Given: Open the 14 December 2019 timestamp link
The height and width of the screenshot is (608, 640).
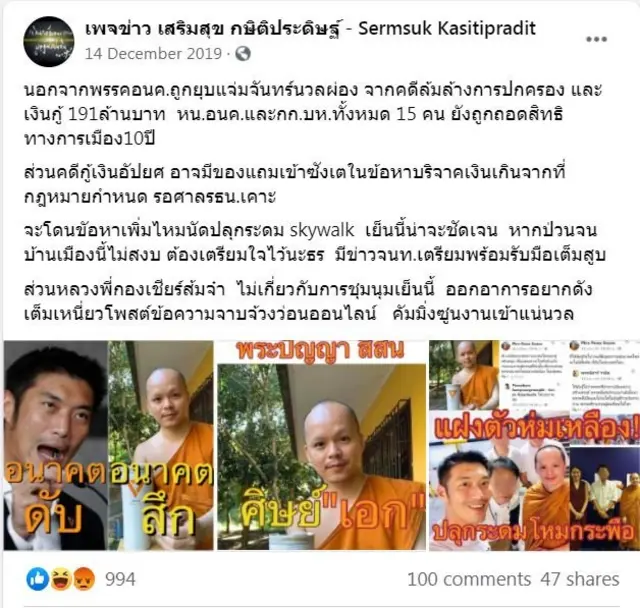Looking at the screenshot, I should point(153,54).
